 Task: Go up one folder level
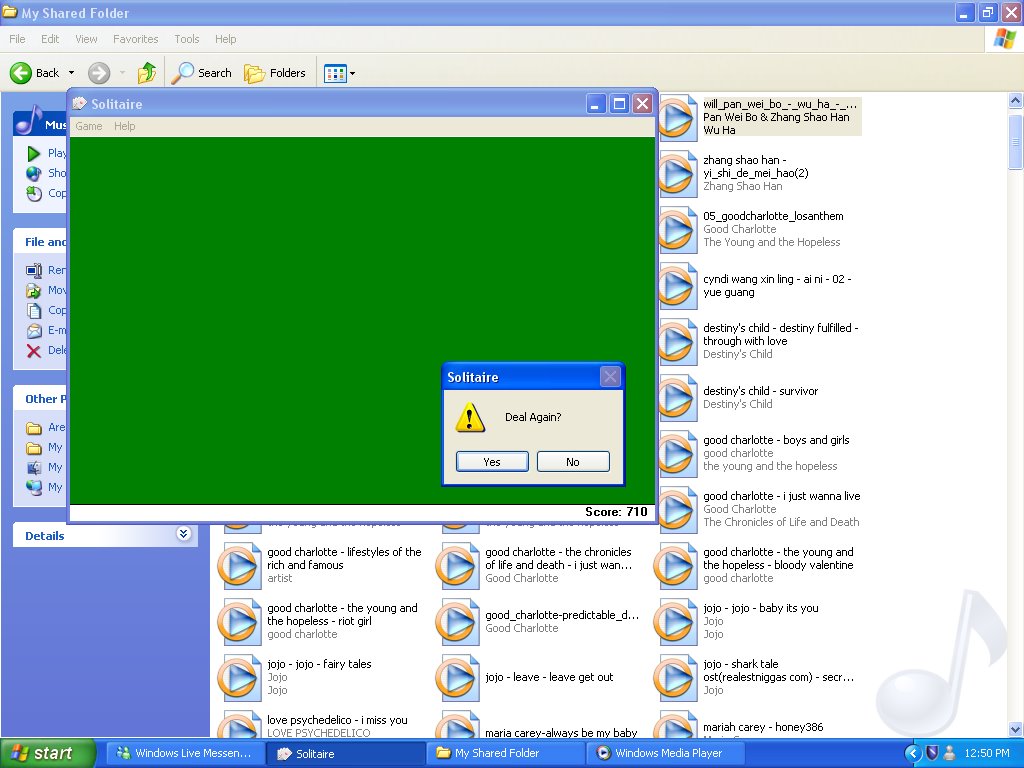click(x=147, y=73)
